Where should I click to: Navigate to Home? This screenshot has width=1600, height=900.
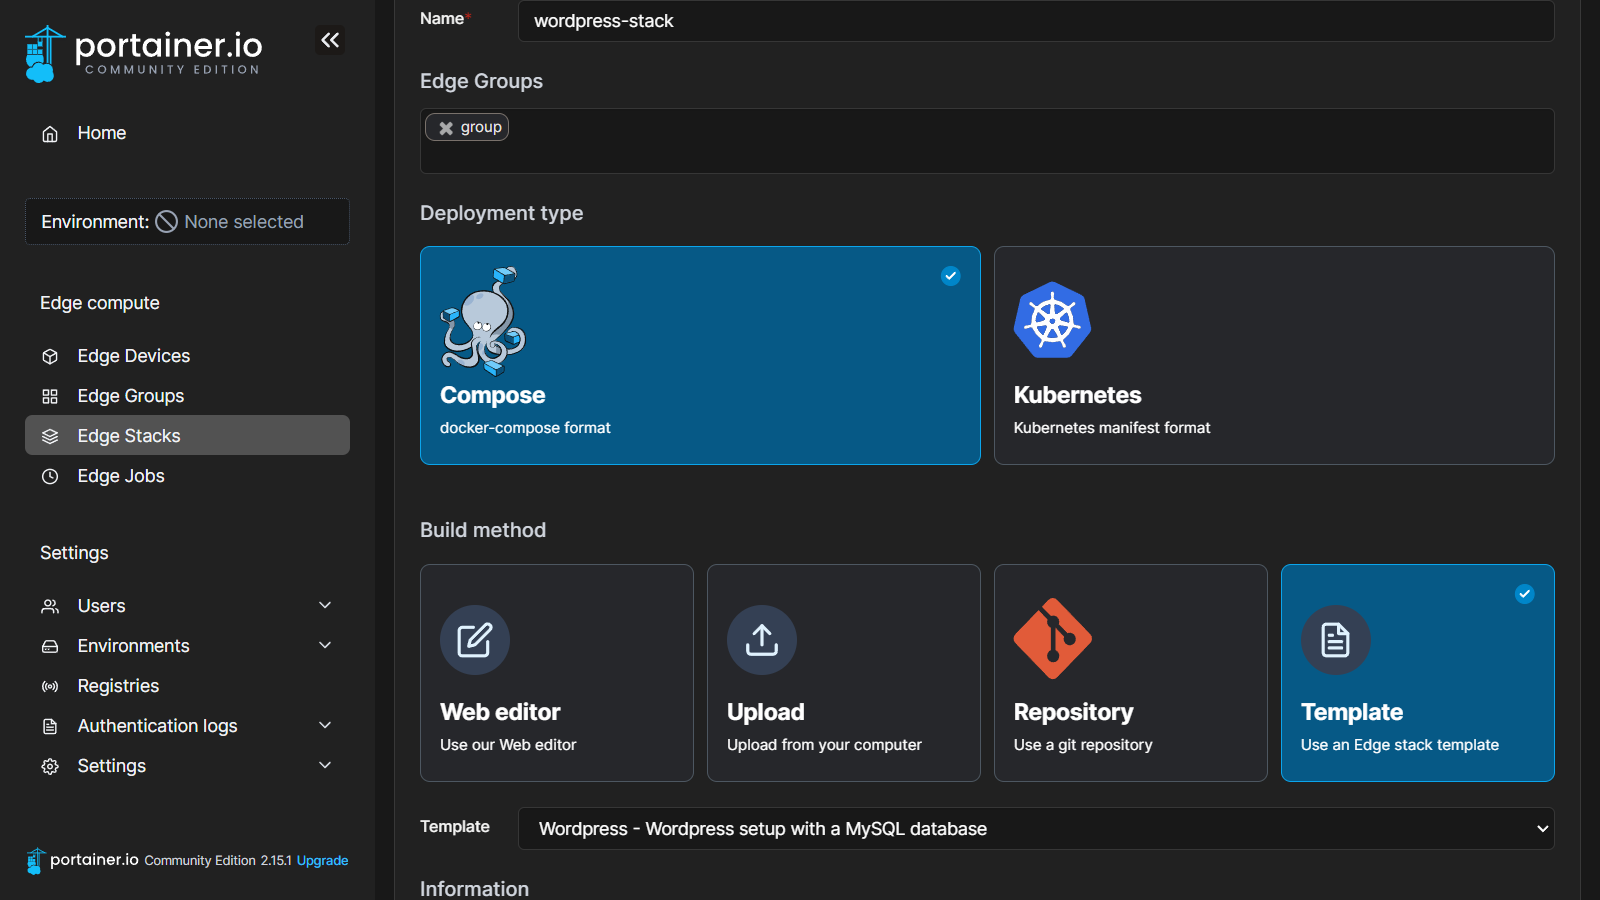click(101, 133)
